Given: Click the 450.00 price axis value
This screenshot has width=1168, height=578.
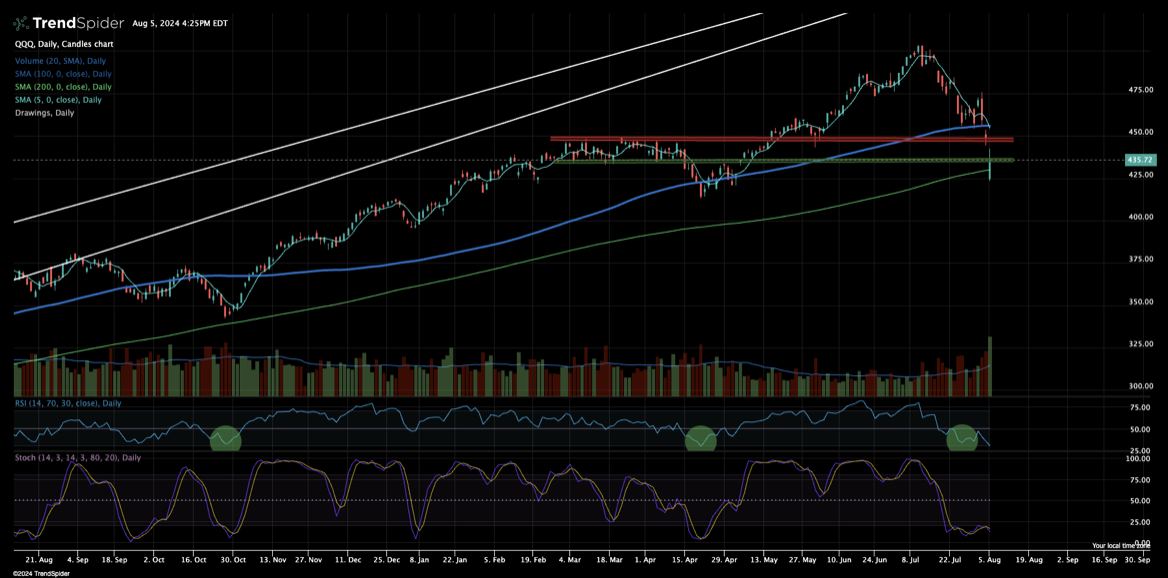Looking at the screenshot, I should point(1143,131).
